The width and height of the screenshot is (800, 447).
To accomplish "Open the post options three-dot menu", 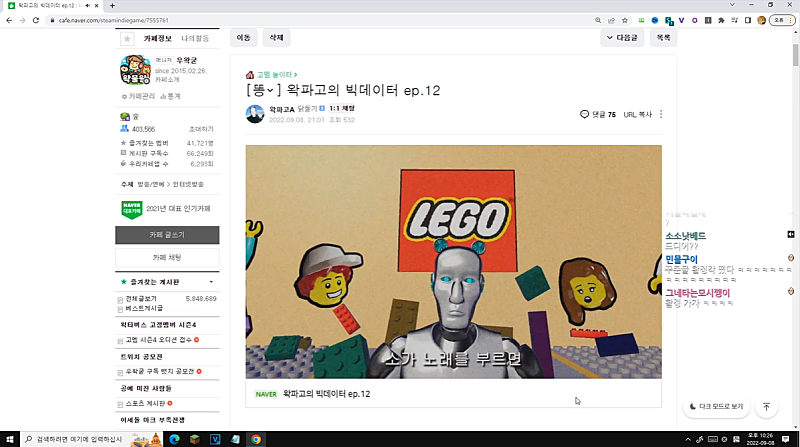I will point(661,114).
